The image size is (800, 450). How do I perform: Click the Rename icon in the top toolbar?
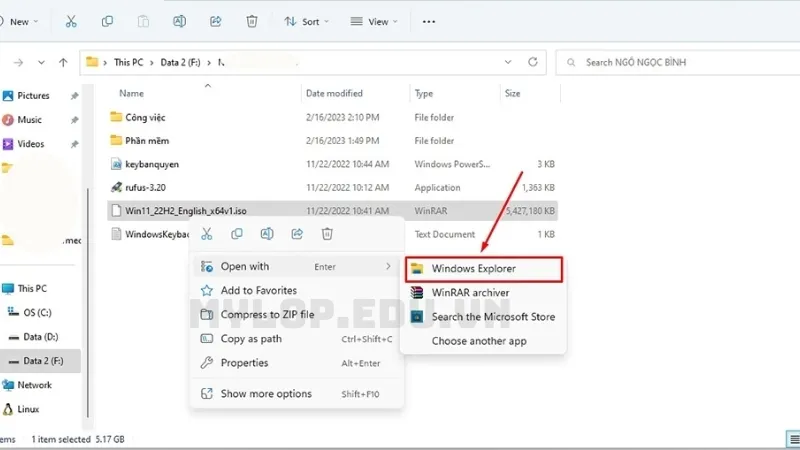pyautogui.click(x=180, y=21)
